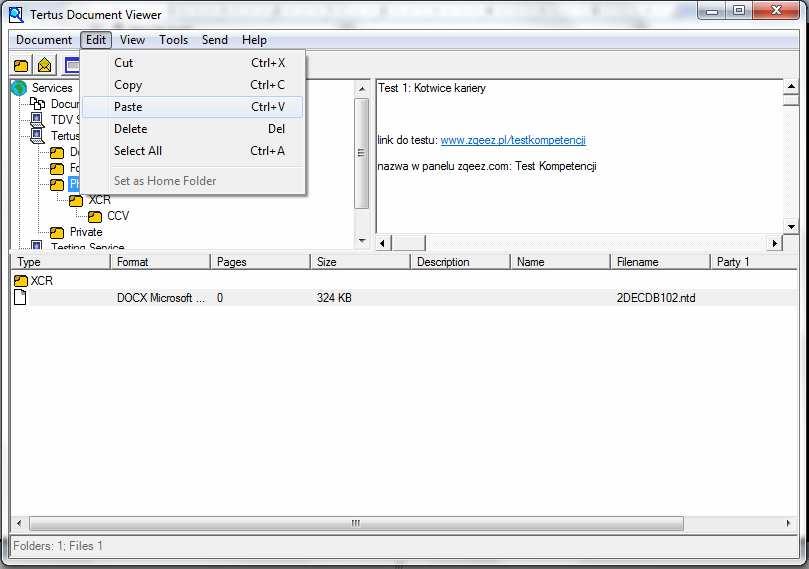
Task: Click file list scroll right arrow
Action: (x=788, y=524)
